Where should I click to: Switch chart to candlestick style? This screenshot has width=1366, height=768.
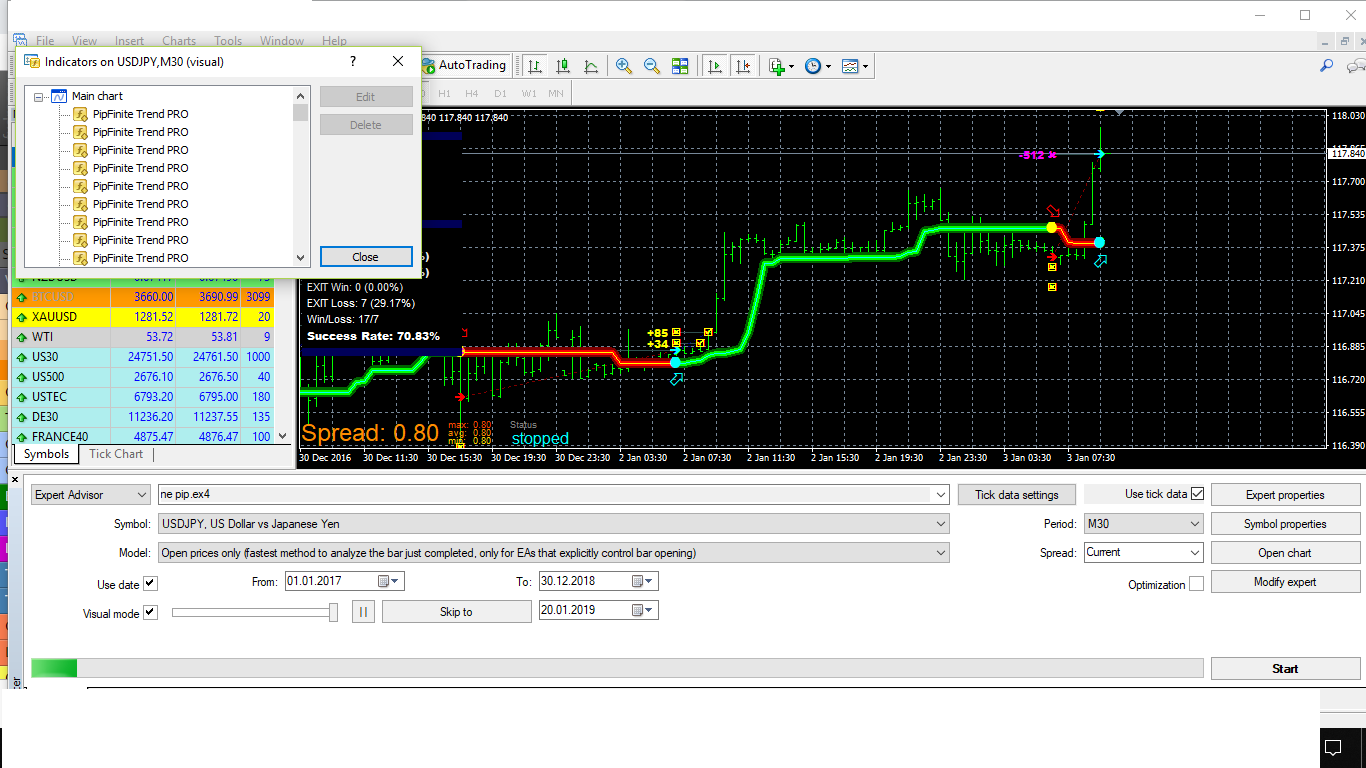(563, 66)
